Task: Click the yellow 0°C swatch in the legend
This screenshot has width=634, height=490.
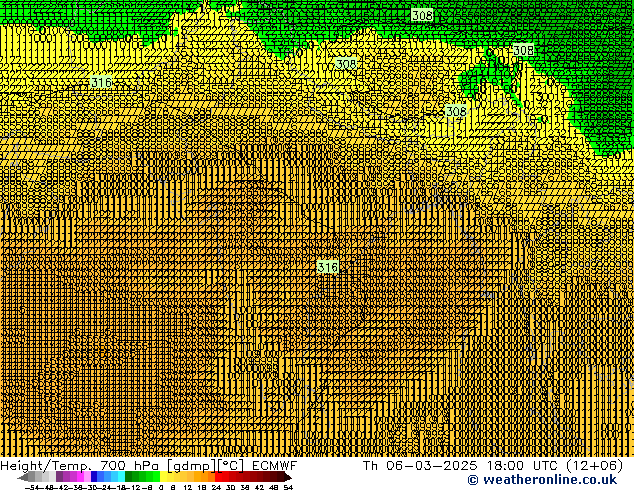Action: tap(164, 476)
